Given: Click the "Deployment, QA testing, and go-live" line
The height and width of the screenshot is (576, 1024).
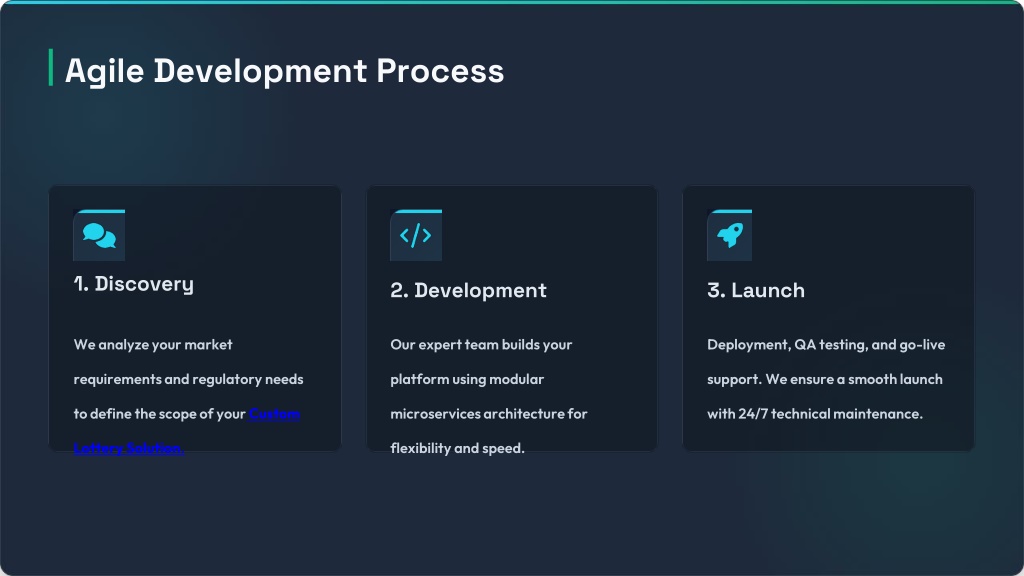Looking at the screenshot, I should tap(825, 345).
